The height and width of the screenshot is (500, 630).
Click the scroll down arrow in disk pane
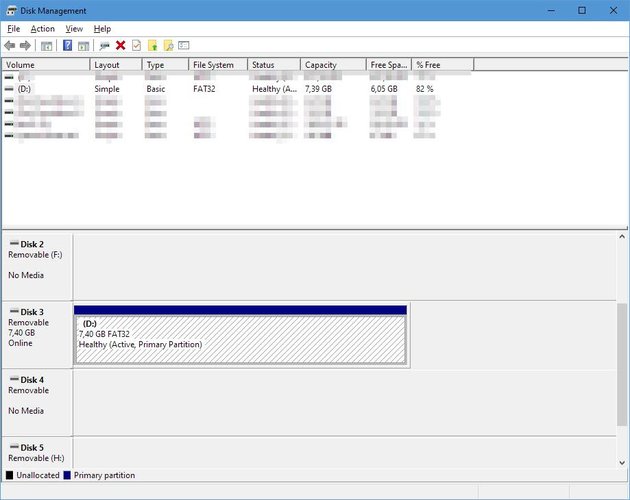[622, 463]
